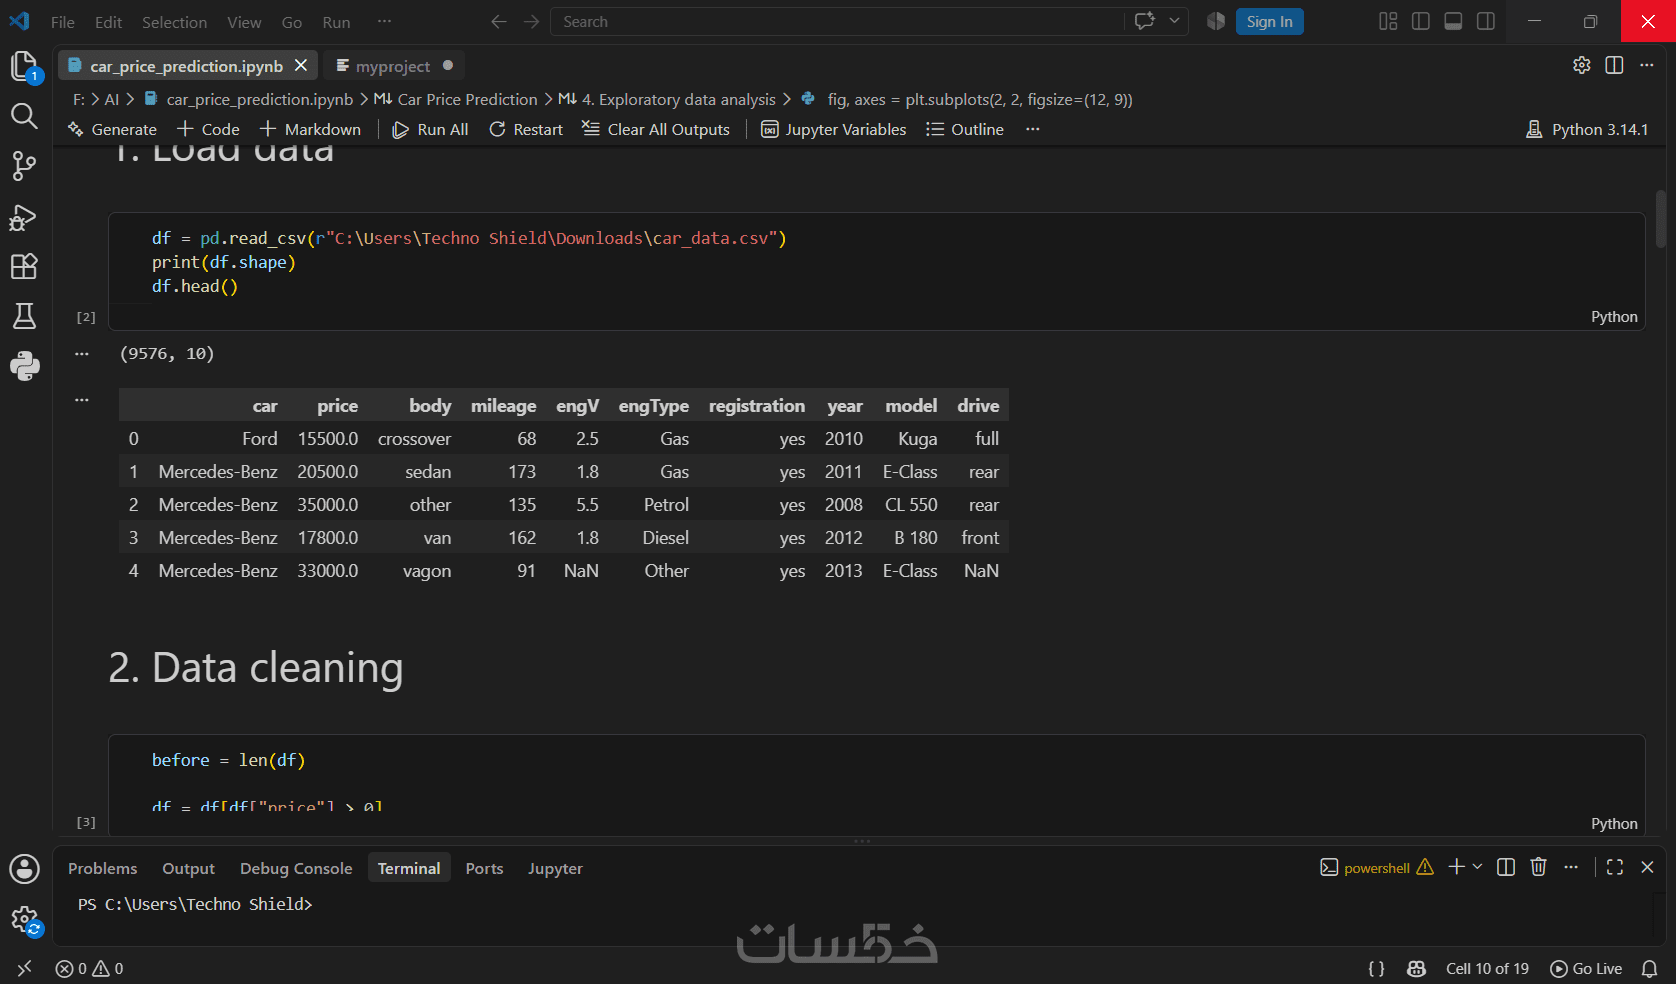Toggle Secondary Side Bar visibility

point(1486,21)
